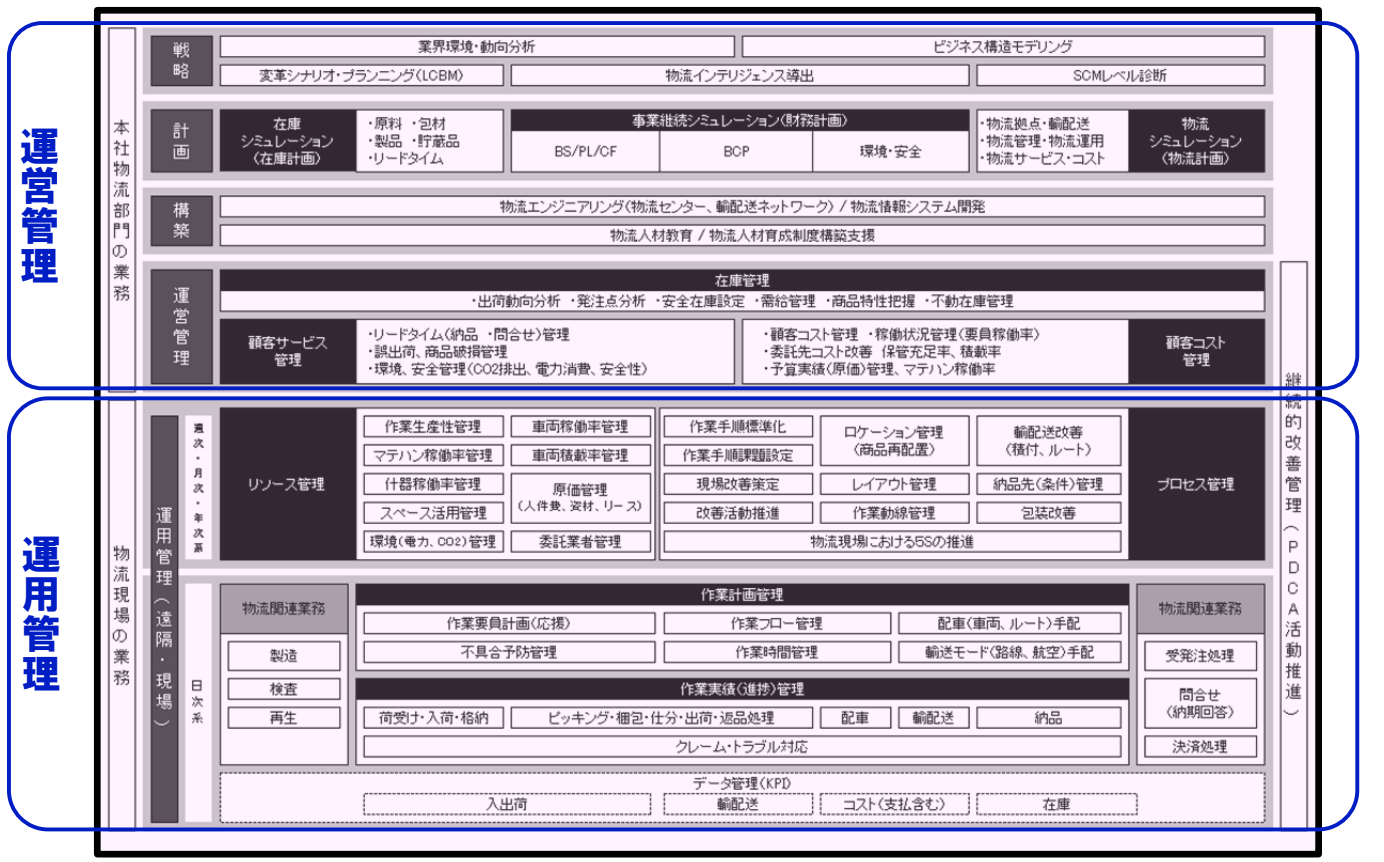Select 輸送モード(路線、航空)手配 box

coord(1009,652)
